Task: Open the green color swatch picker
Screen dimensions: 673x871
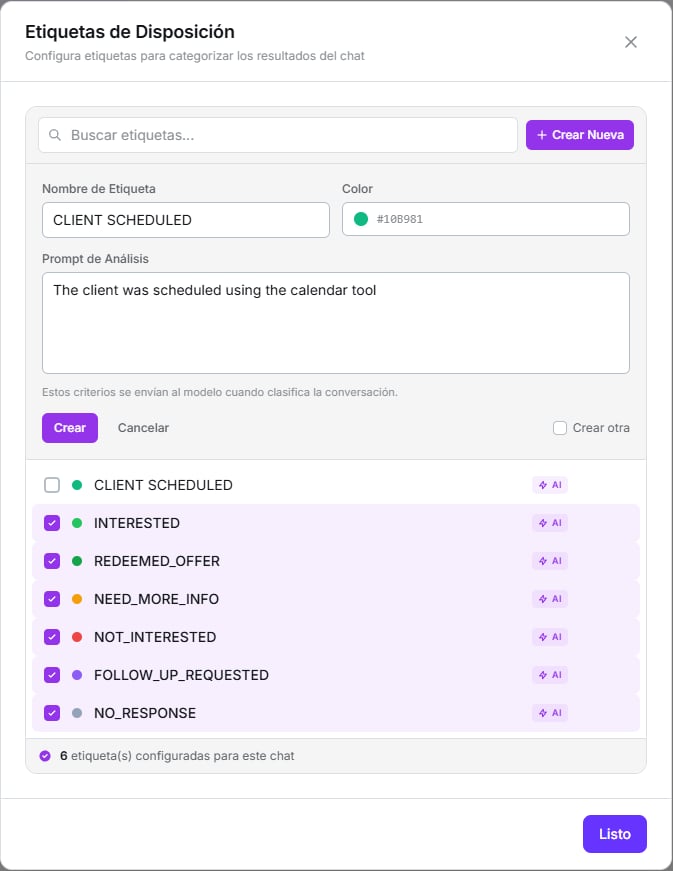Action: (x=361, y=219)
